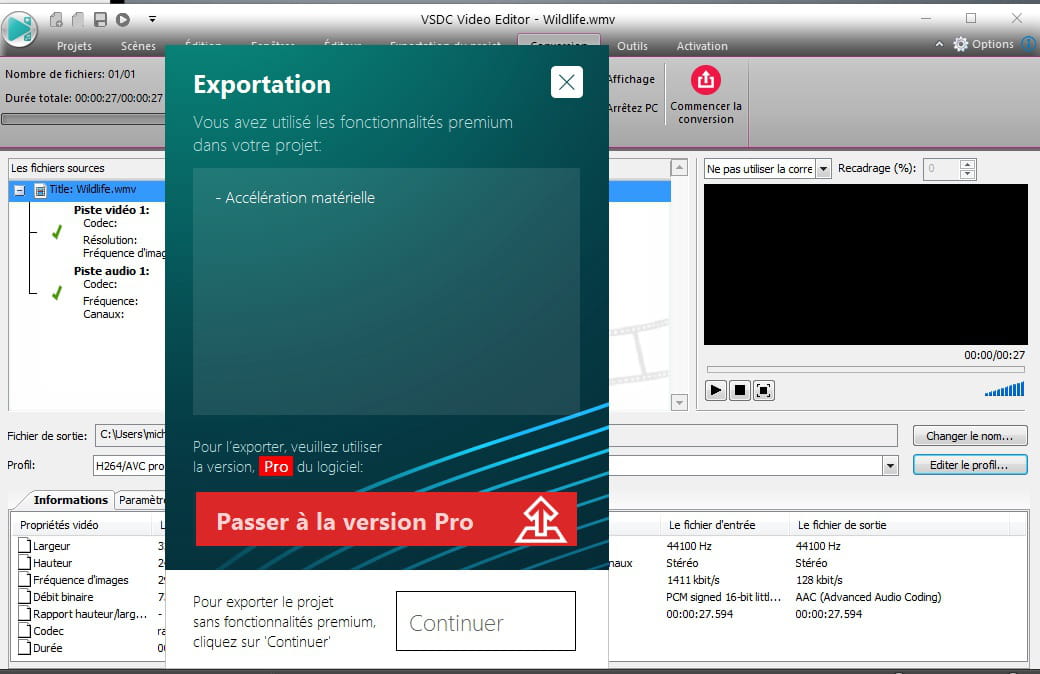1040x674 pixels.
Task: Select the Paramètres tab next to Informations
Action: (x=141, y=500)
